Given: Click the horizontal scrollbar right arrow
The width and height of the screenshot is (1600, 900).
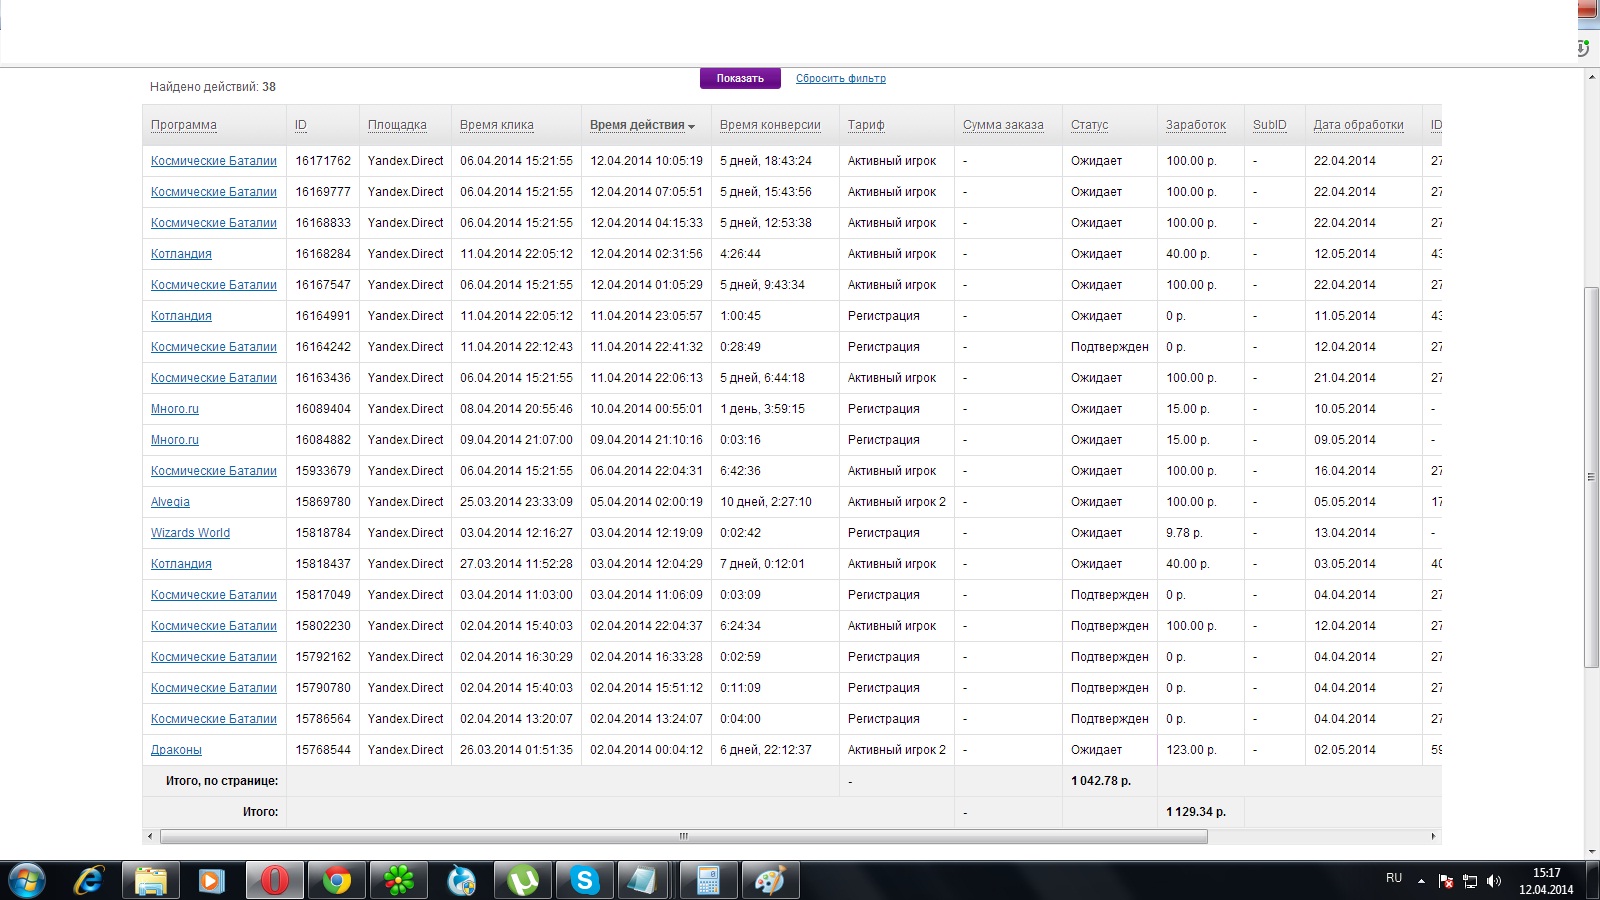Looking at the screenshot, I should [1433, 836].
